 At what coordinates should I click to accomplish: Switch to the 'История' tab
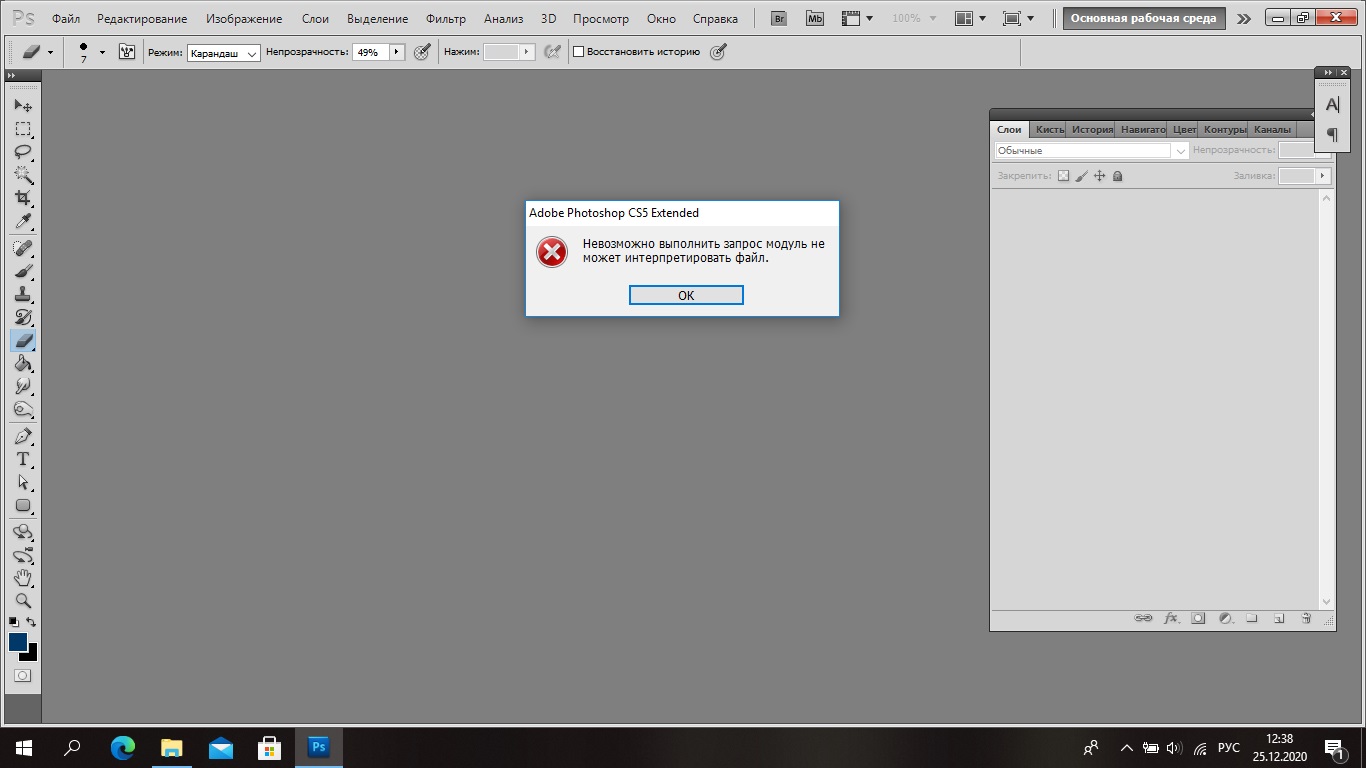(1092, 129)
